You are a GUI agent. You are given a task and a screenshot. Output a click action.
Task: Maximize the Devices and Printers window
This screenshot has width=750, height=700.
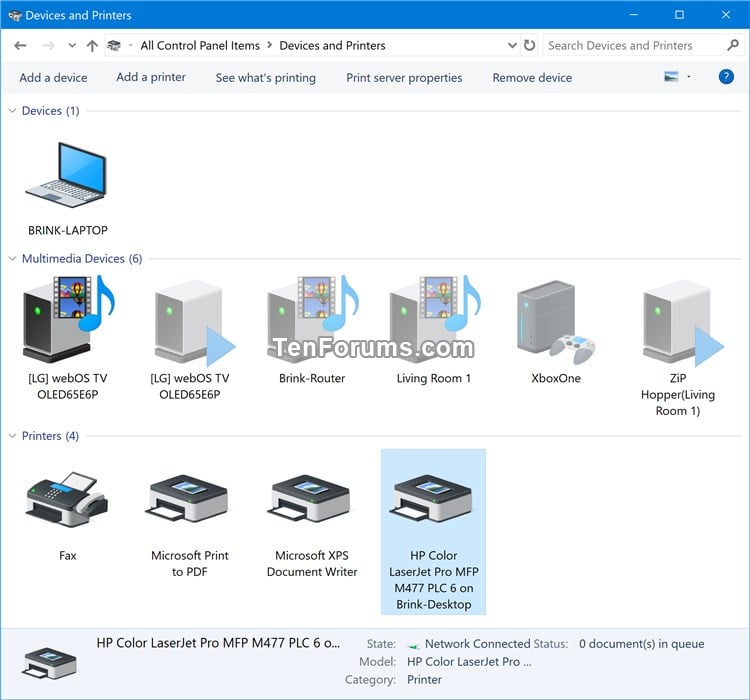coord(679,15)
